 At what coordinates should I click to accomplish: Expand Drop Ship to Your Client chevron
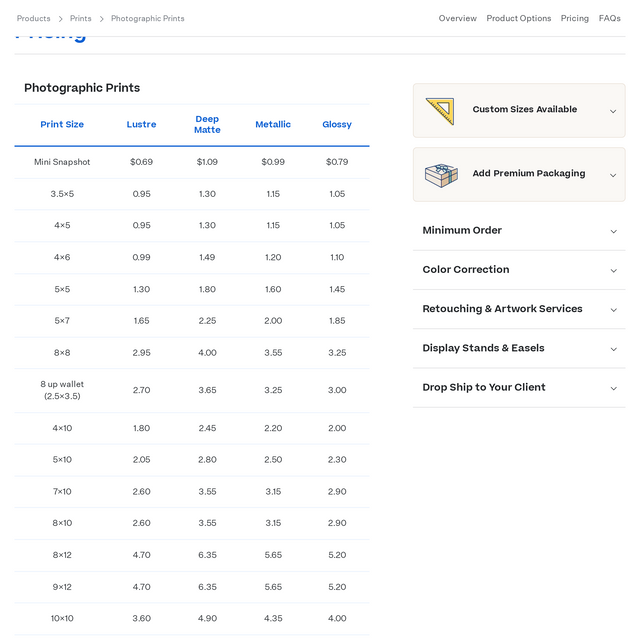(613, 388)
